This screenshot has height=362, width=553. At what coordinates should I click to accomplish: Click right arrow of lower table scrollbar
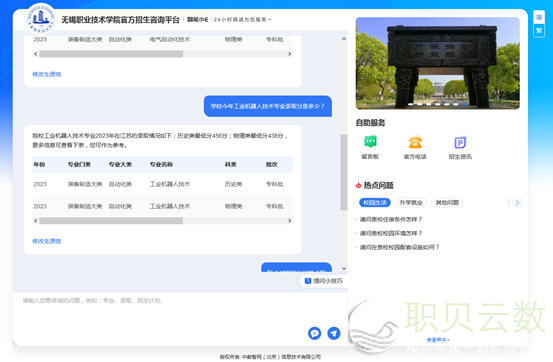click(290, 221)
